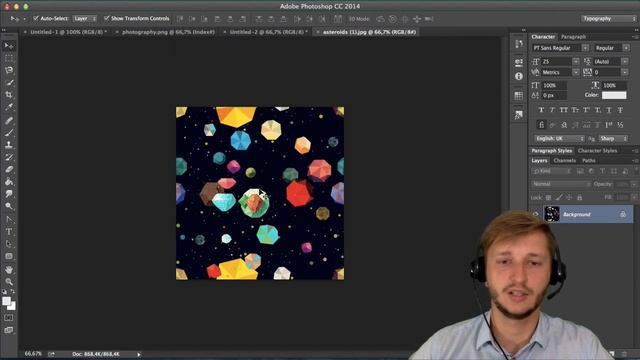
Task: Switch to the Untitled-2 document tab
Action: (268, 32)
